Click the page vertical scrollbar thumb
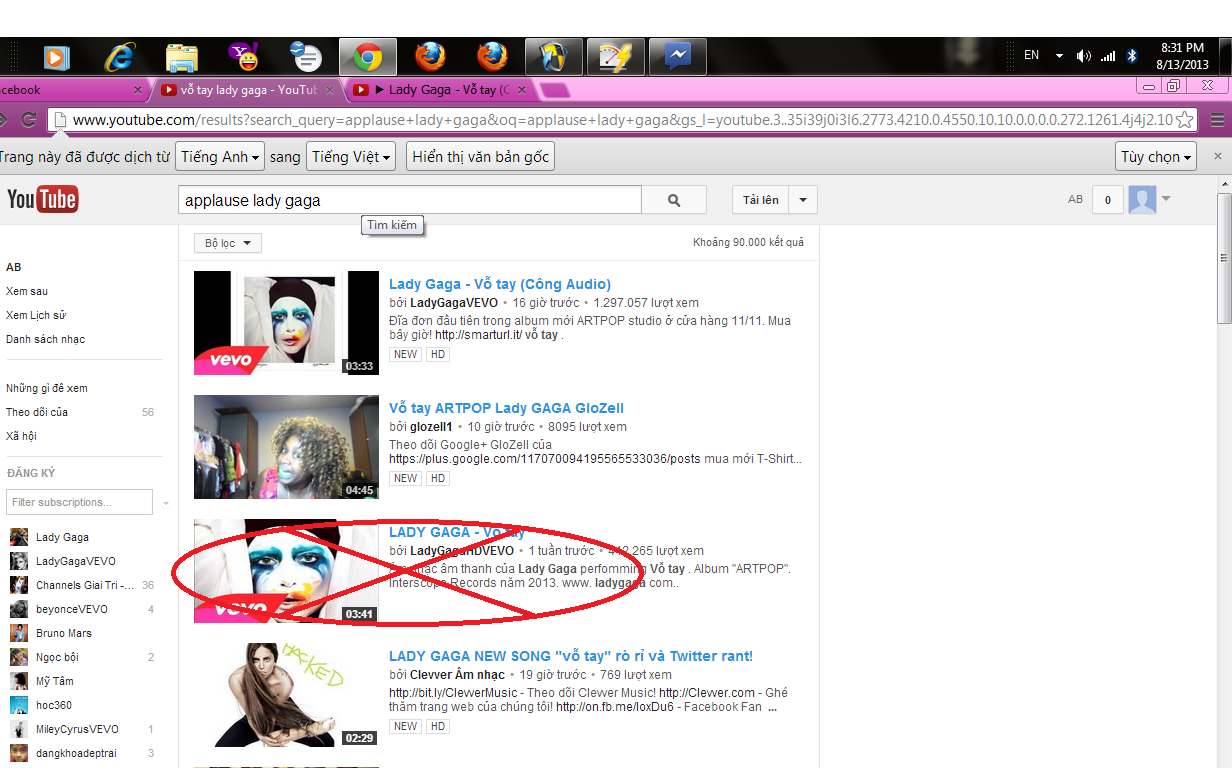1232x768 pixels. (x=1224, y=257)
